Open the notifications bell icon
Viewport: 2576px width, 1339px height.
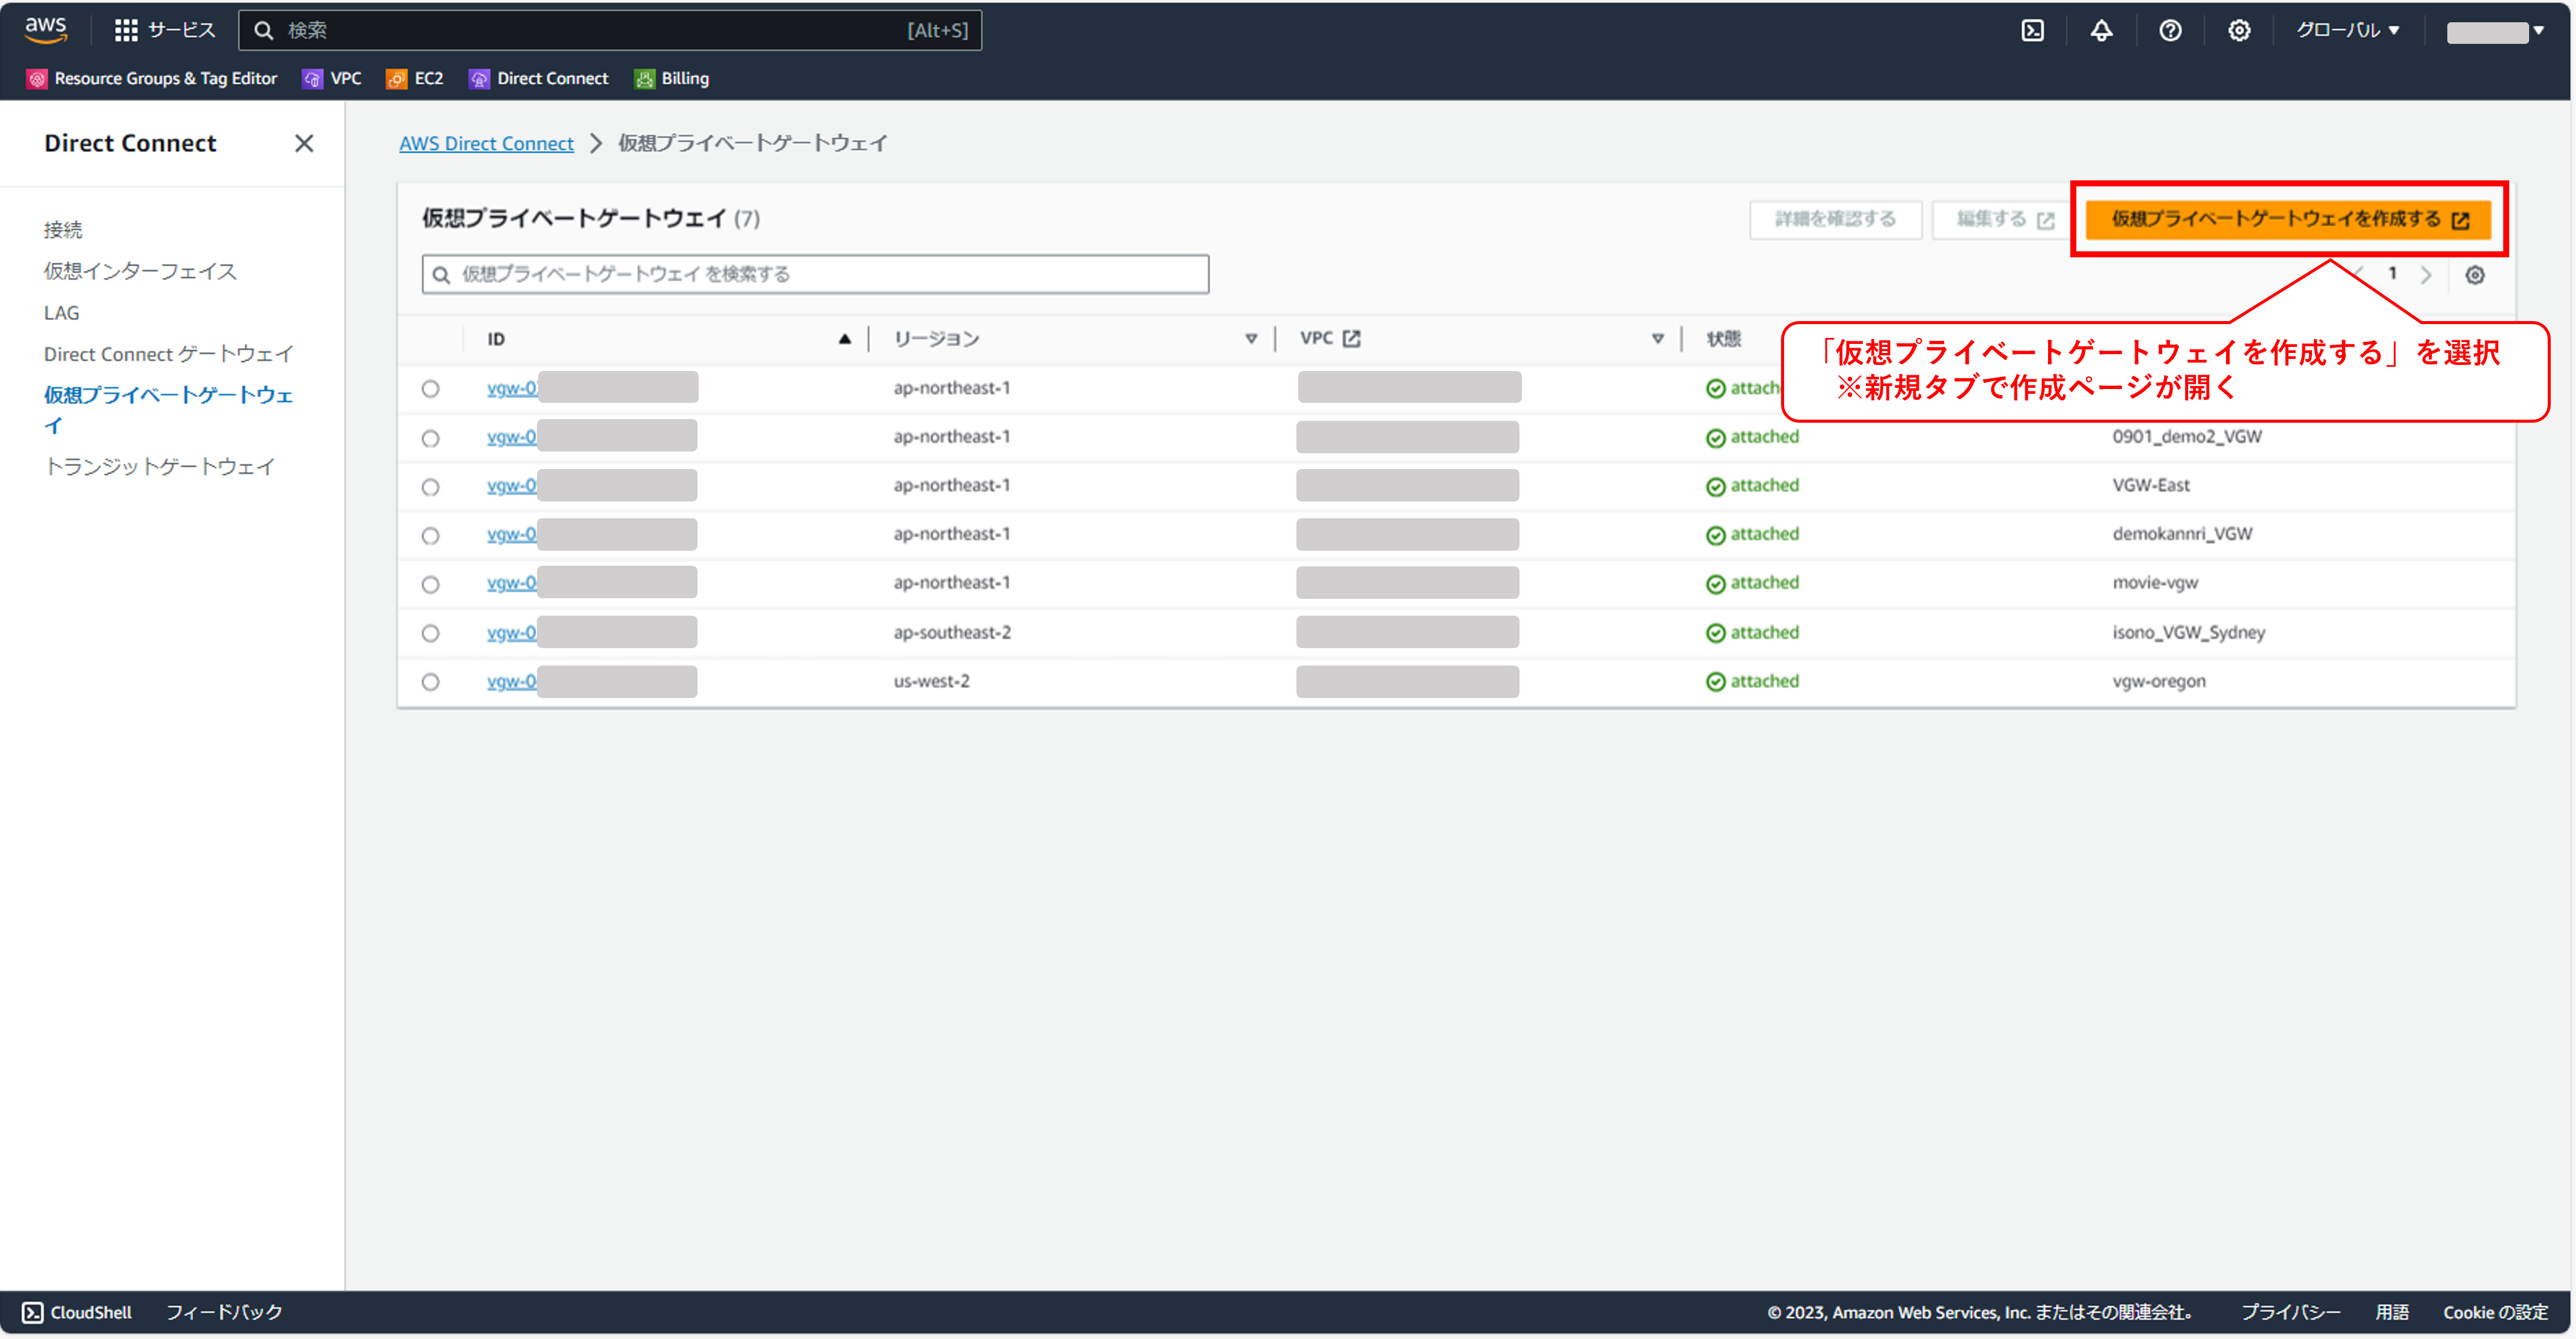2101,30
